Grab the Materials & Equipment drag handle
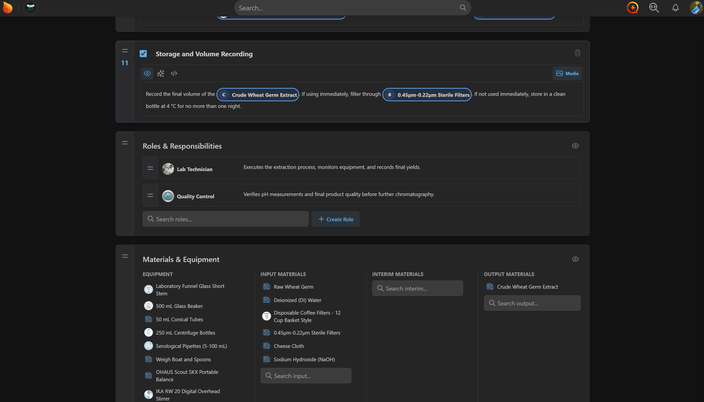The height and width of the screenshot is (402, 704). click(125, 256)
